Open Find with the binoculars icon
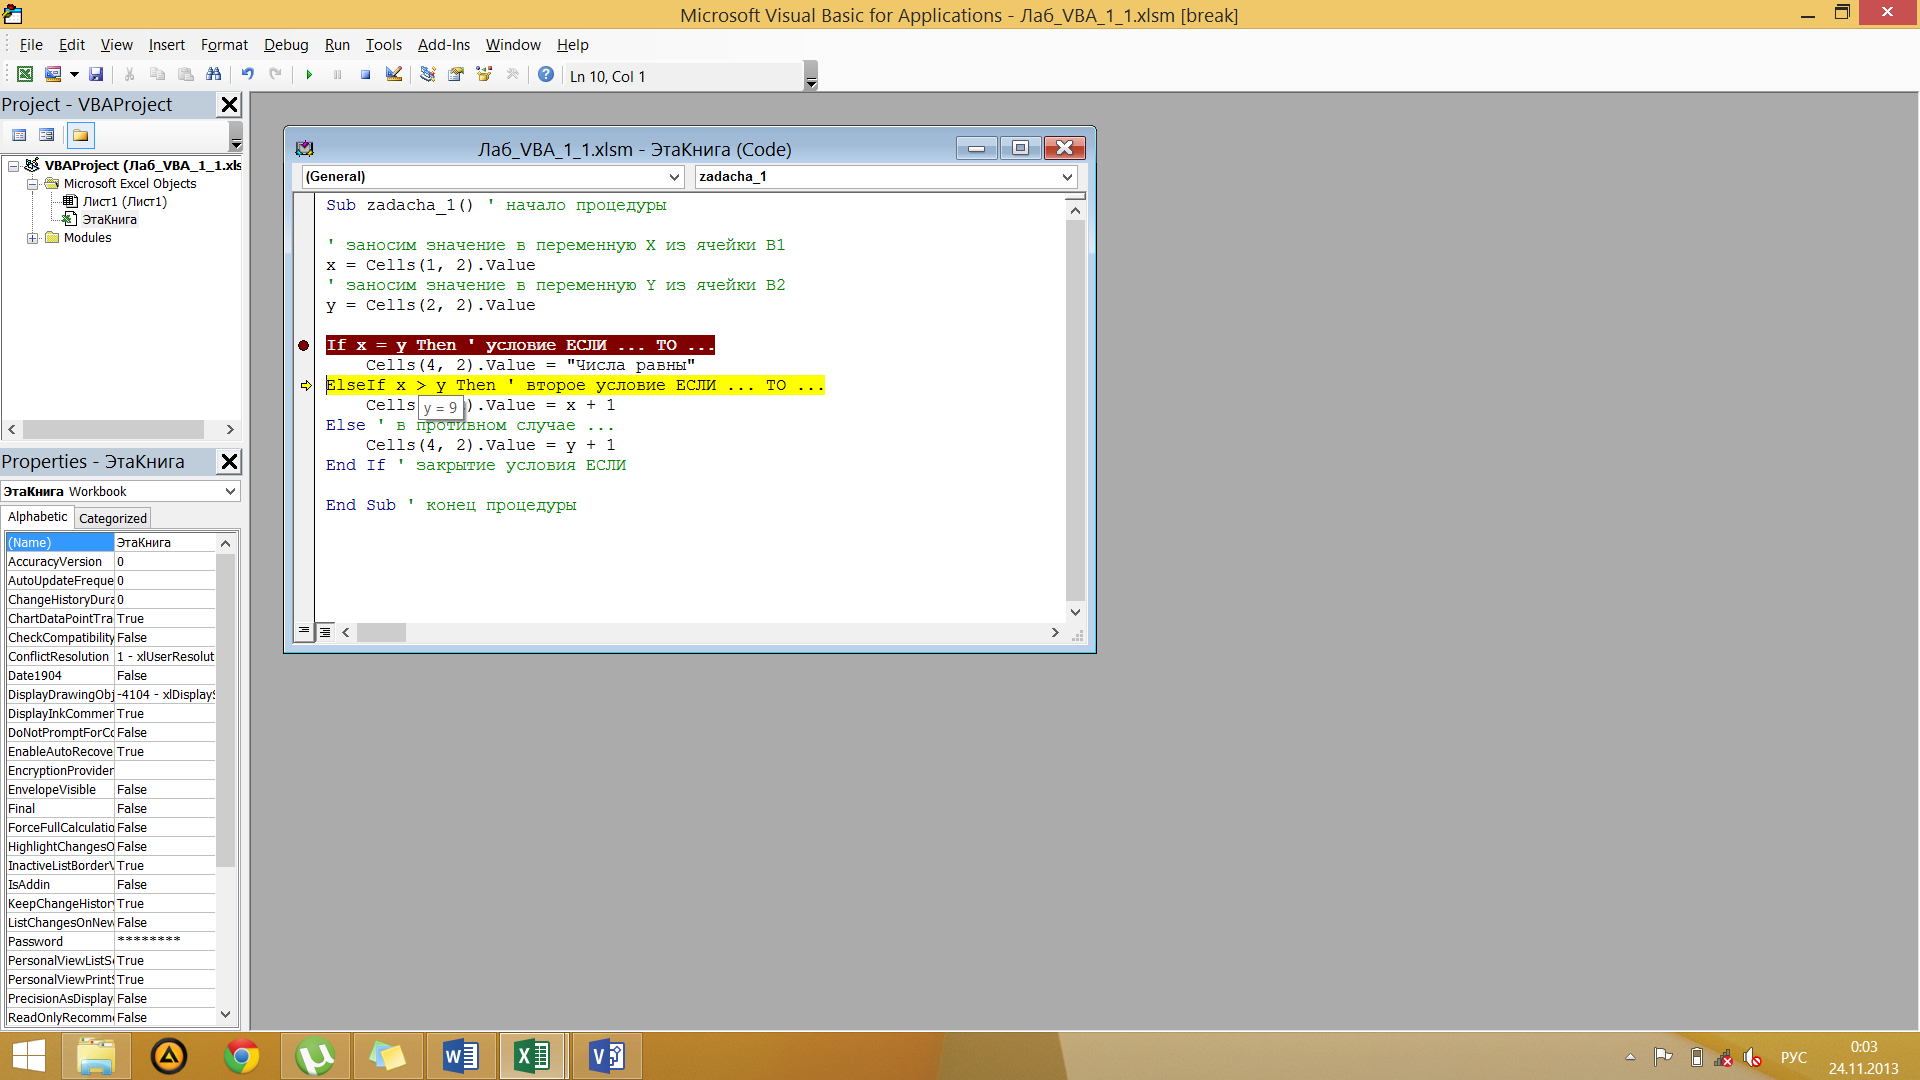Viewport: 1920px width, 1080px height. [x=213, y=74]
